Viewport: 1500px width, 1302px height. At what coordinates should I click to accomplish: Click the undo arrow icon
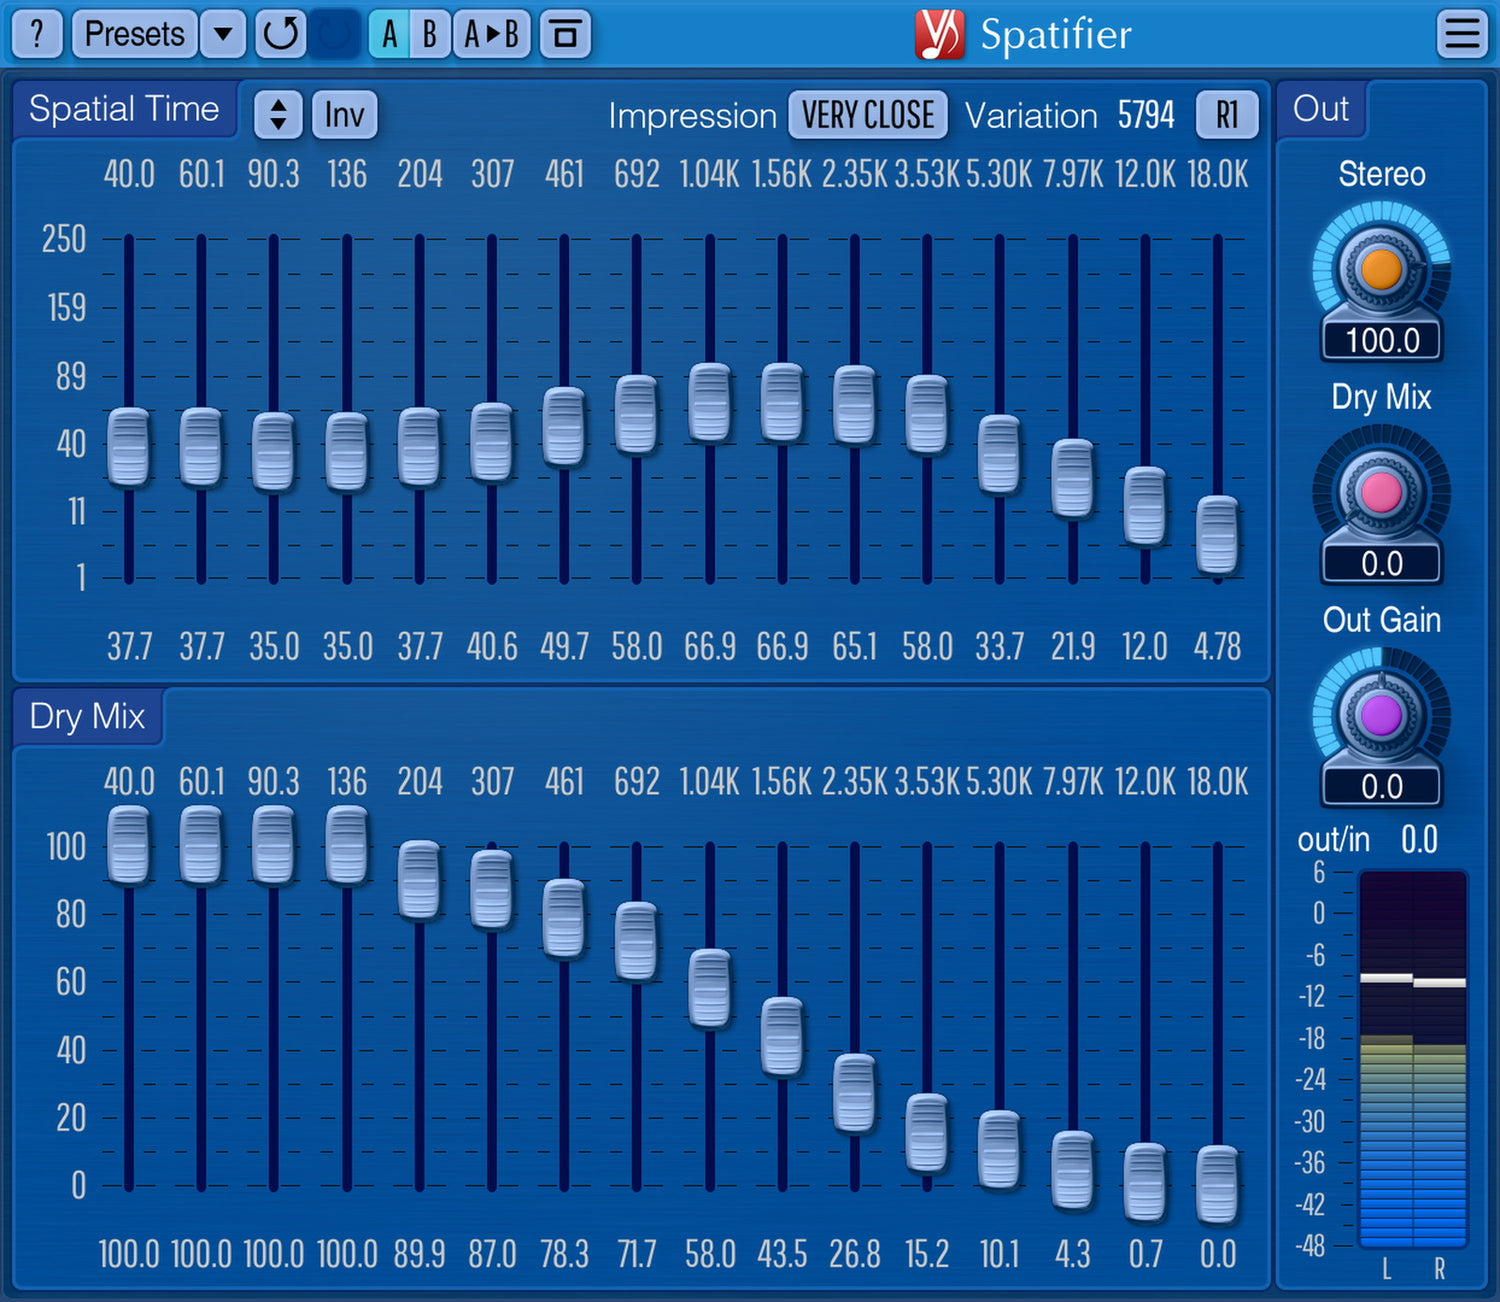(280, 34)
